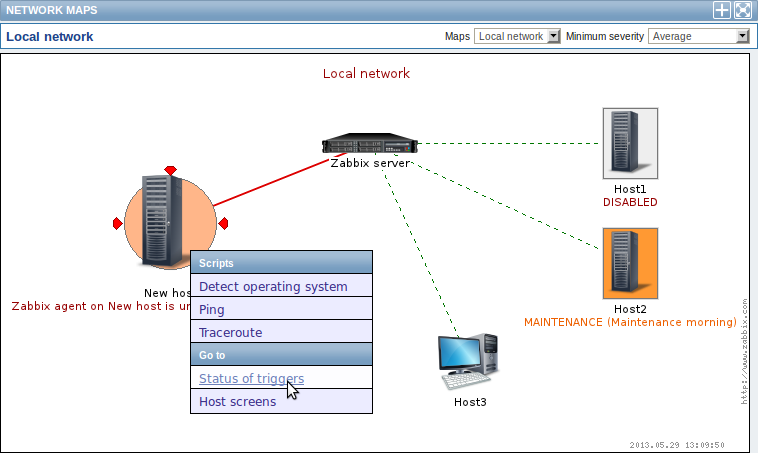The height and width of the screenshot is (453, 758).
Task: Click the map timestamp 2013.05.29
Action: (677, 445)
